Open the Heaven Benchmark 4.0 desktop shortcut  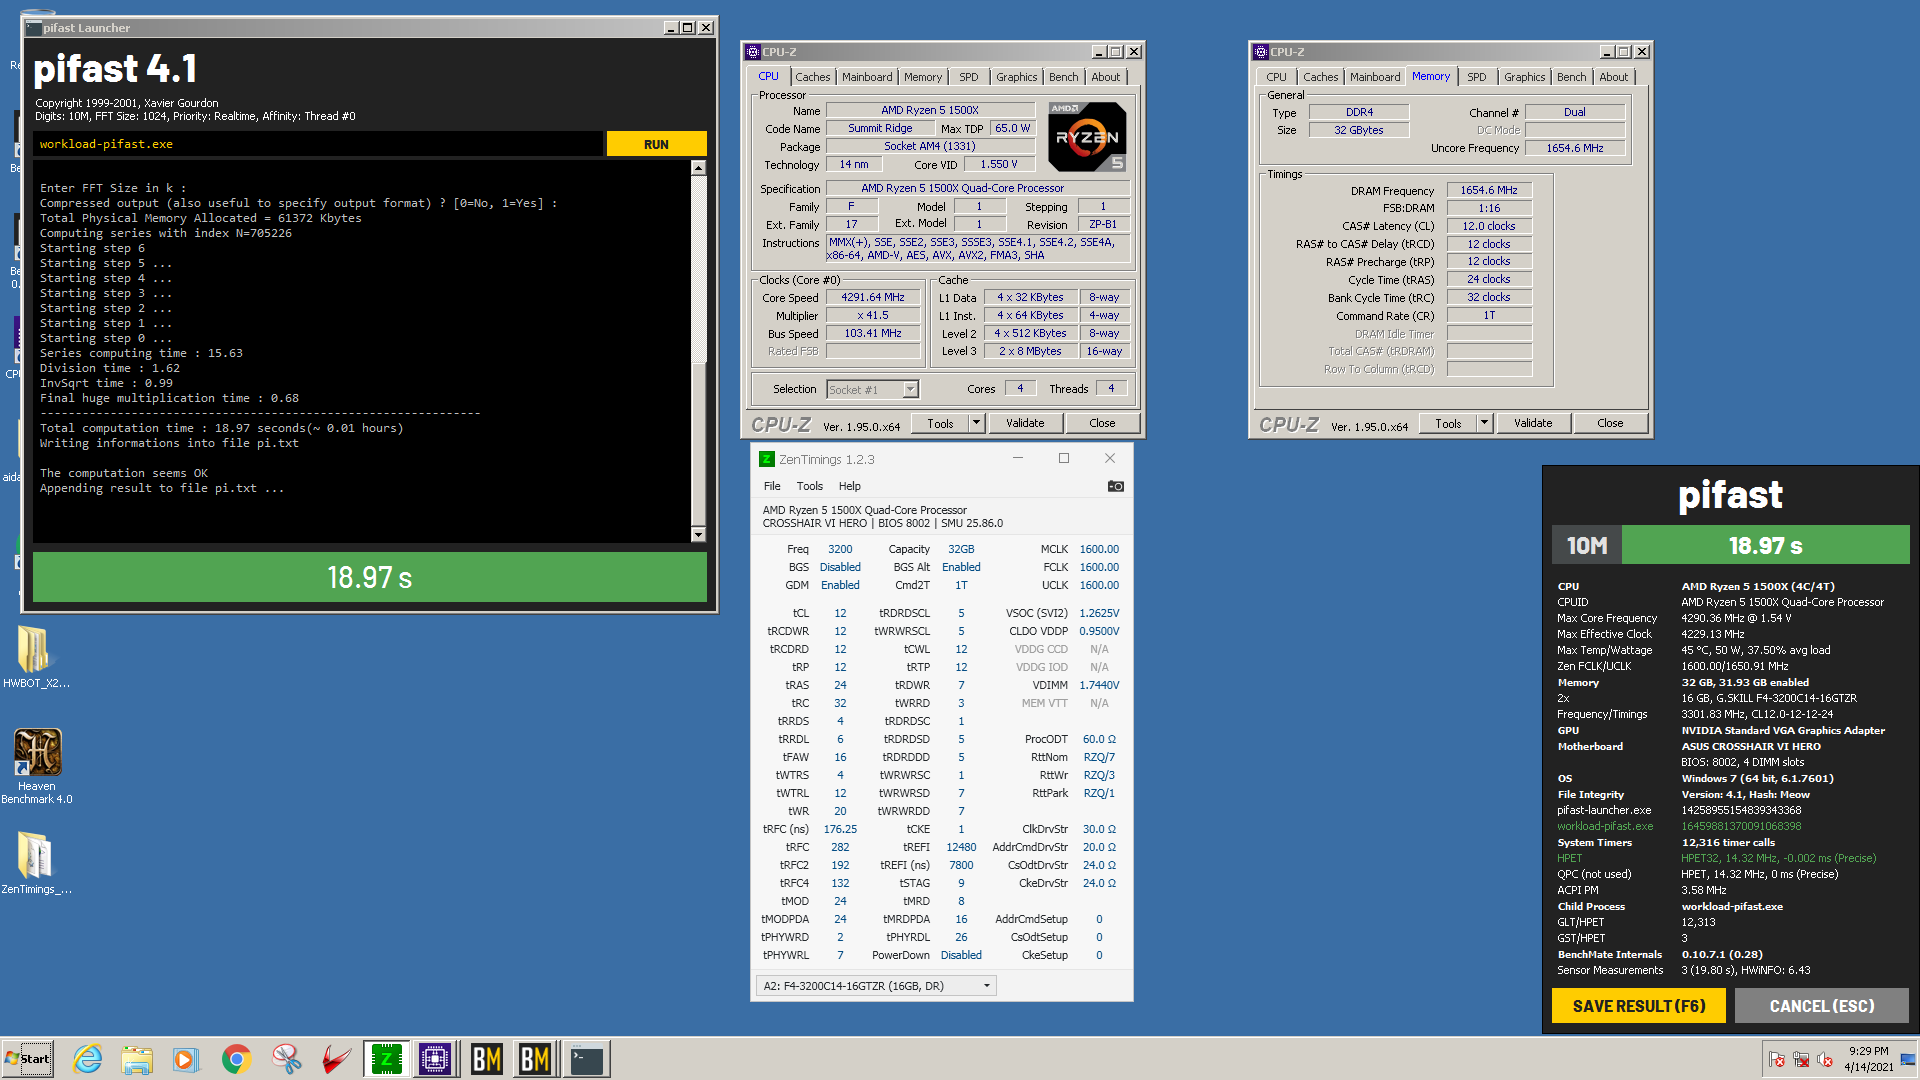37,766
